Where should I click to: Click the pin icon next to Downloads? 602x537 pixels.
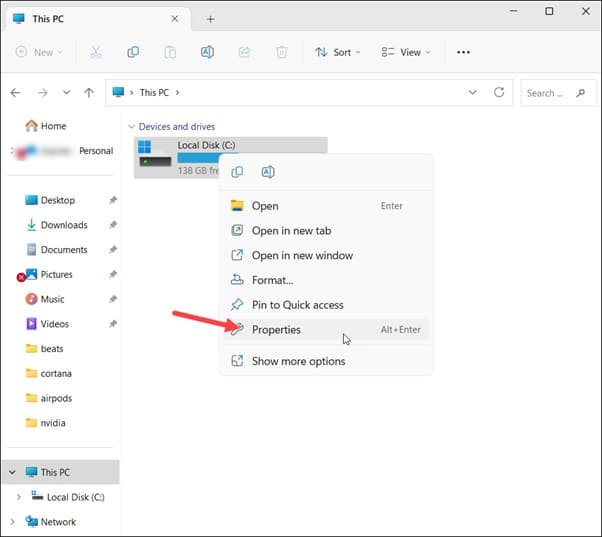tap(113, 225)
